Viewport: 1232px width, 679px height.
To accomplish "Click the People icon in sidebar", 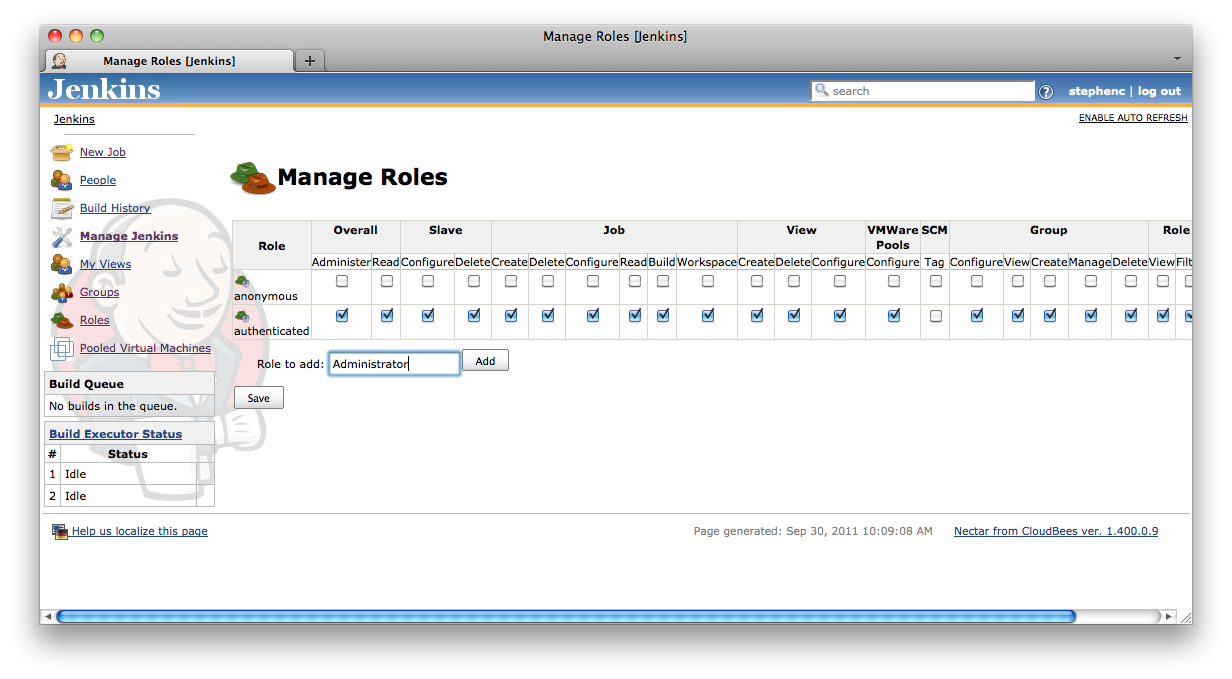I will click(62, 180).
